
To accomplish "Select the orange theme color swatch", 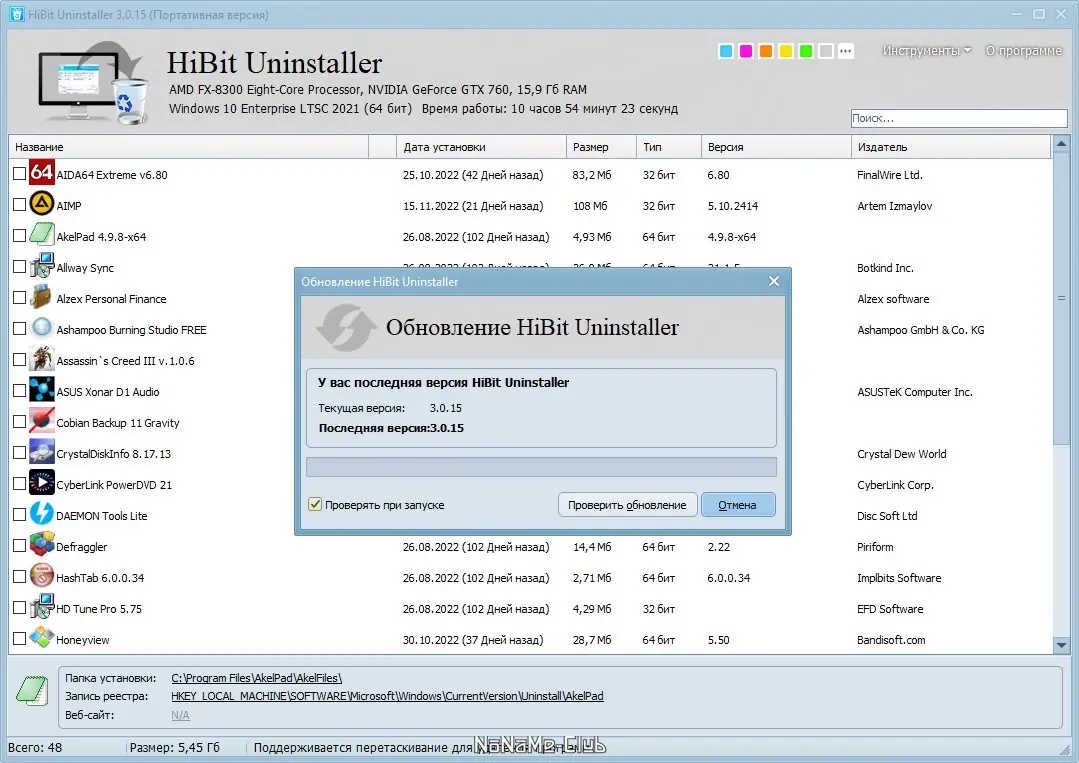I will point(766,51).
